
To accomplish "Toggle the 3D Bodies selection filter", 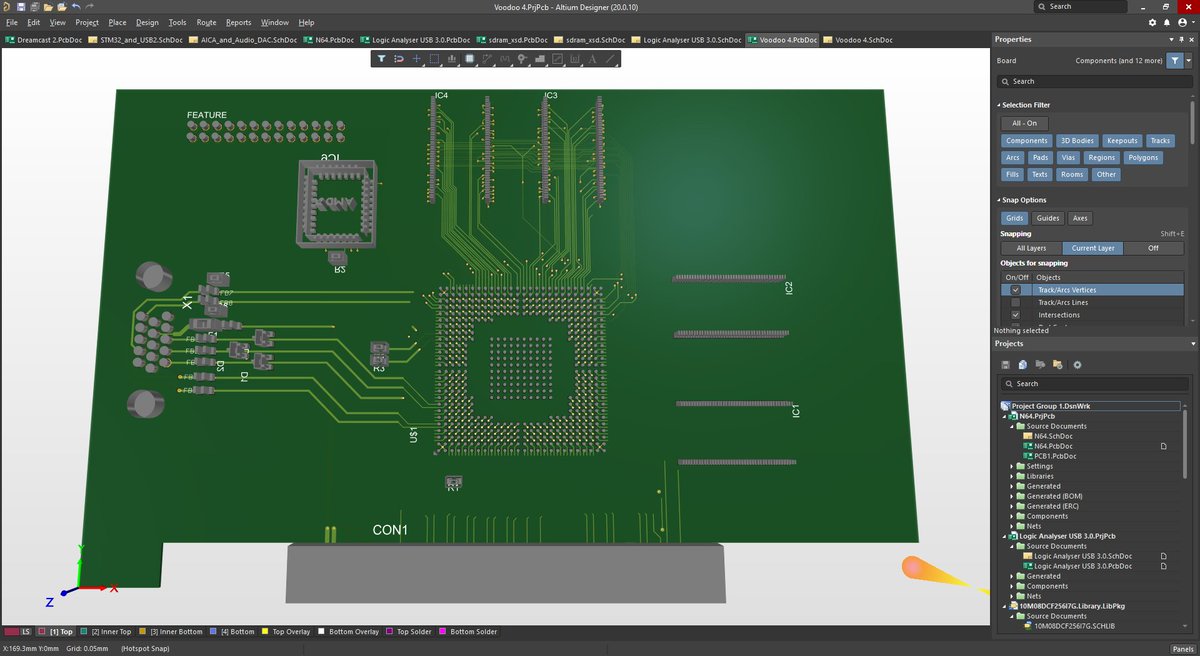I will pos(1077,141).
